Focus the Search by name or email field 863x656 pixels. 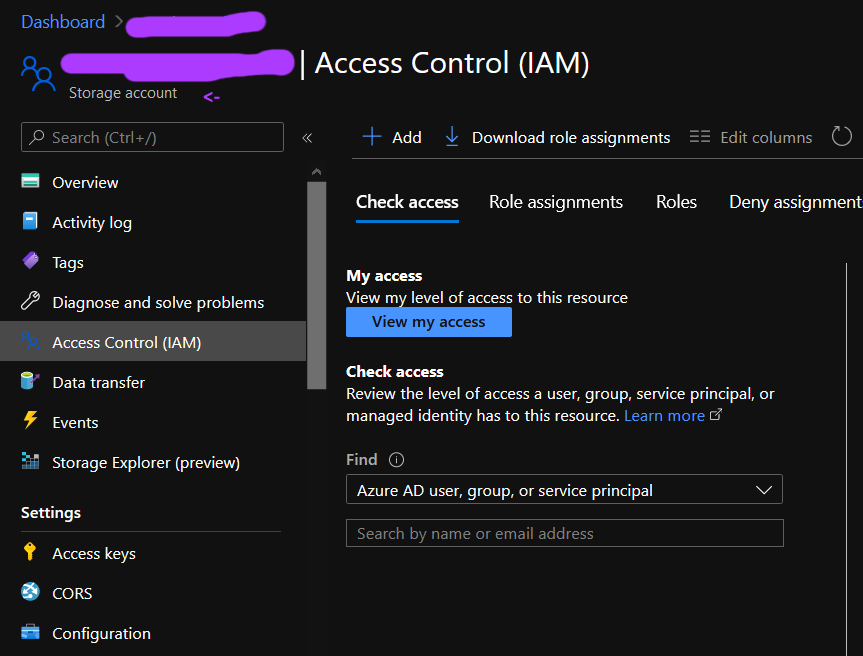[565, 533]
